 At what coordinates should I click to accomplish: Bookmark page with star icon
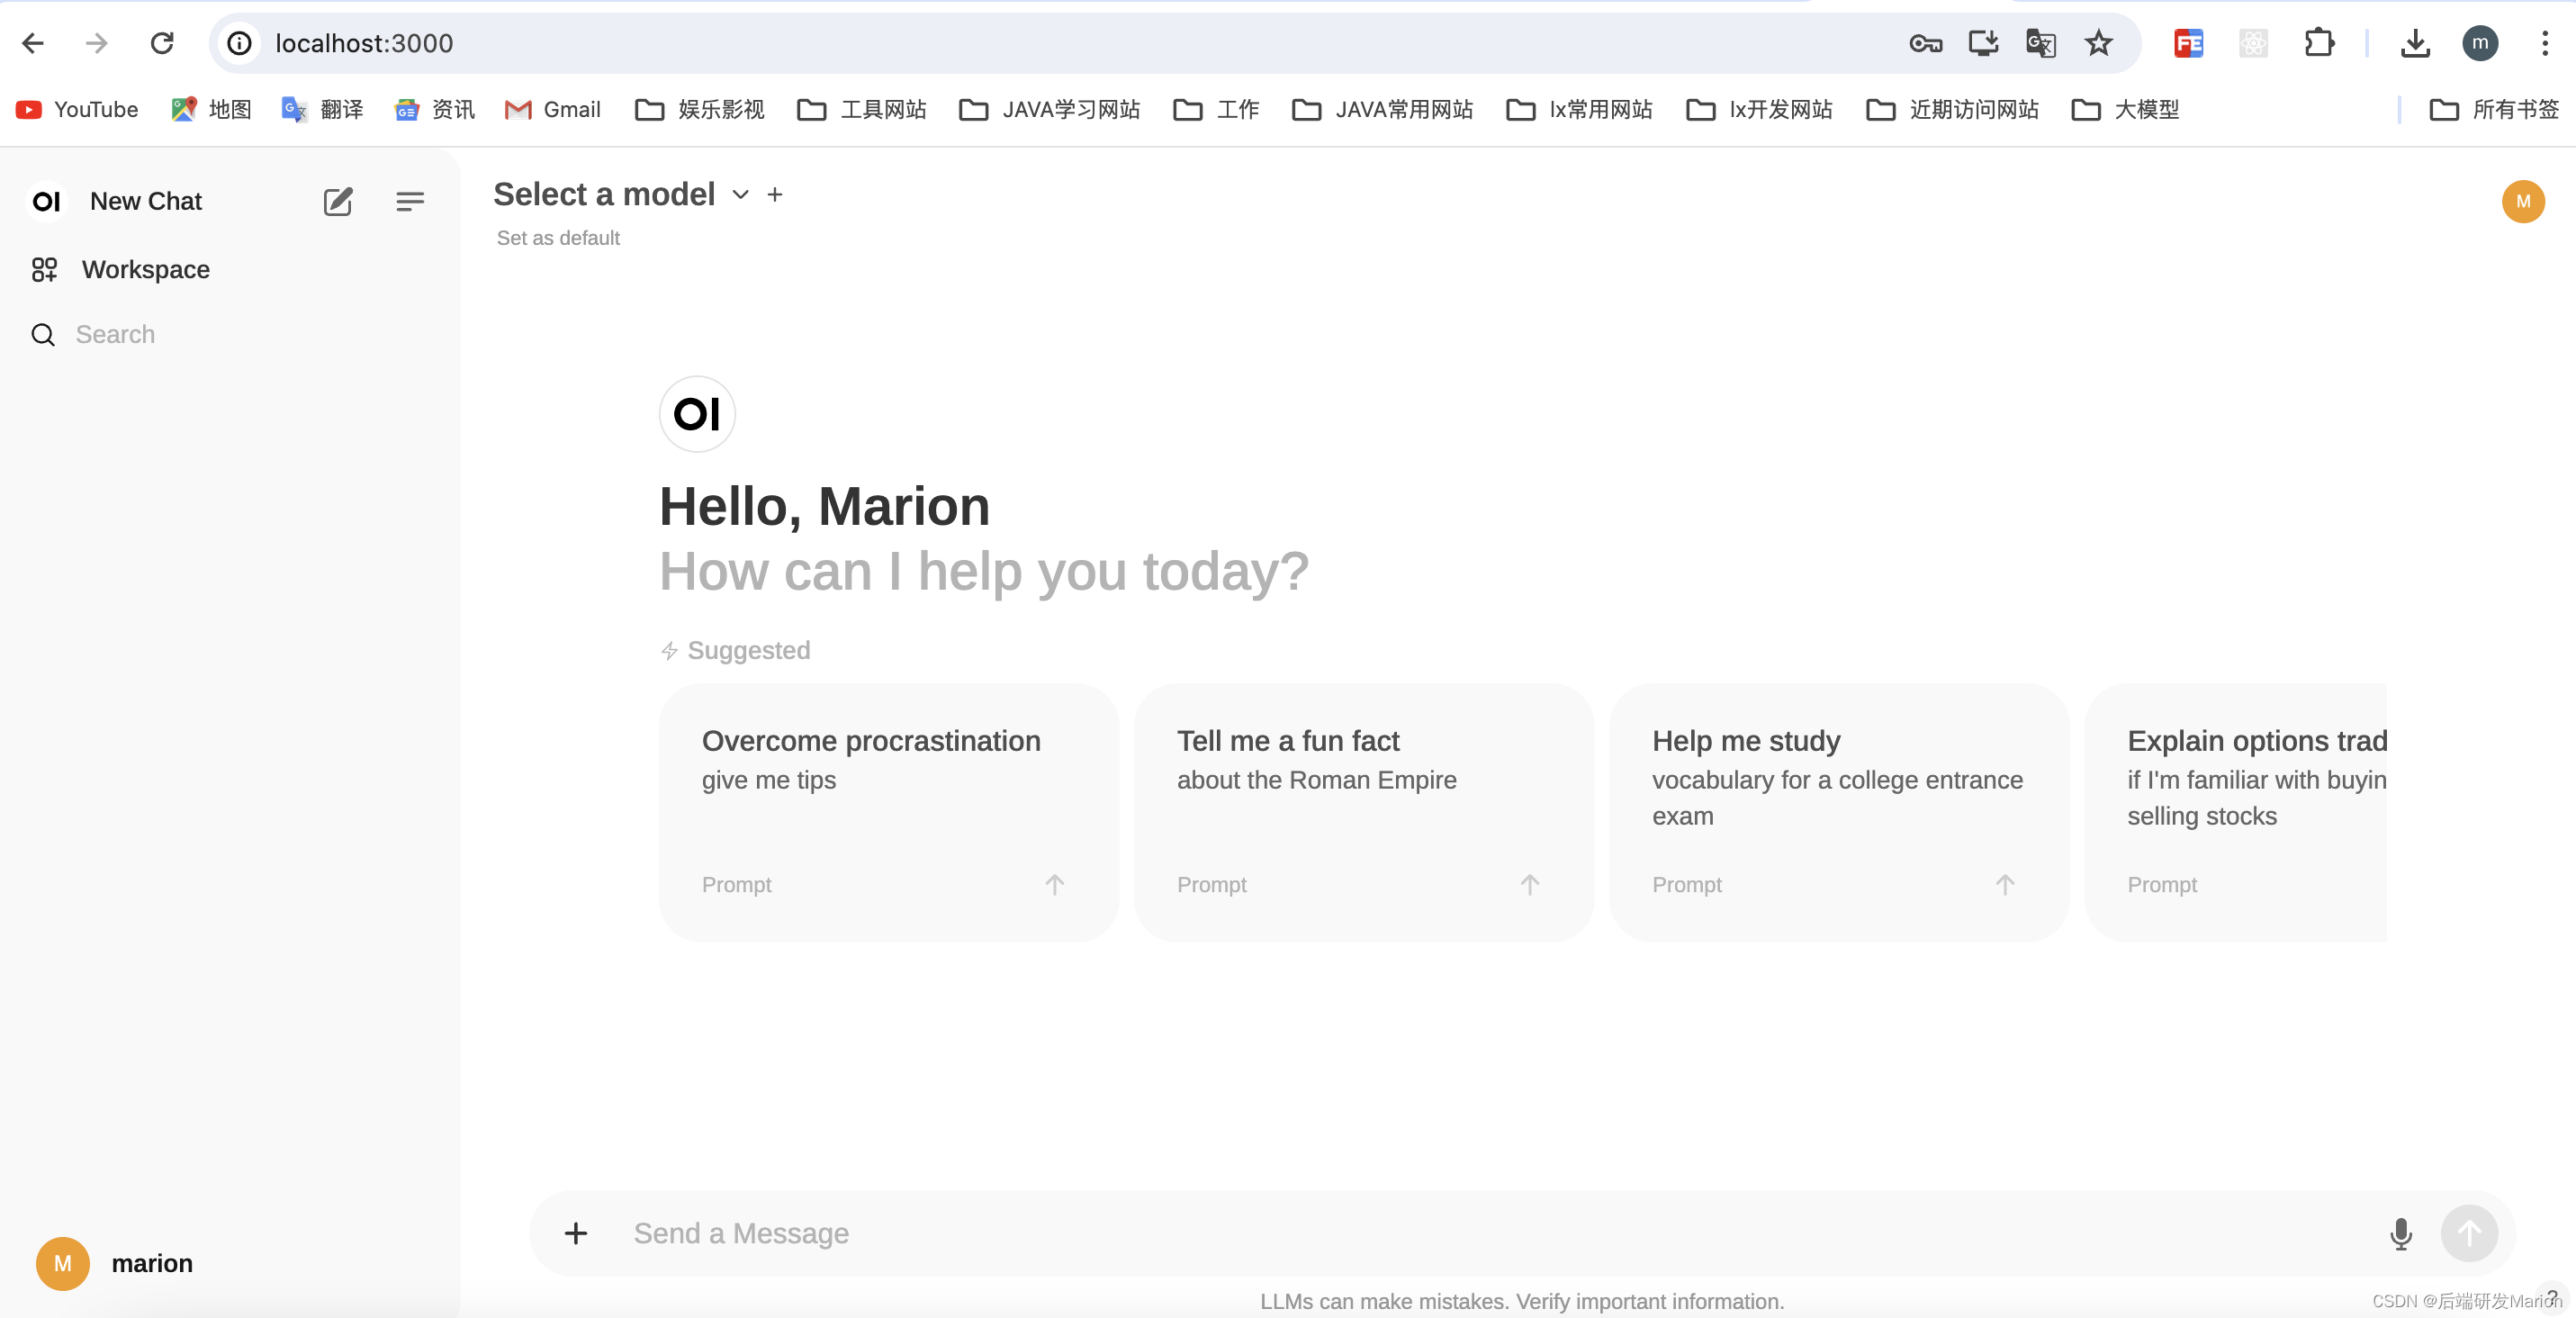(x=2098, y=43)
